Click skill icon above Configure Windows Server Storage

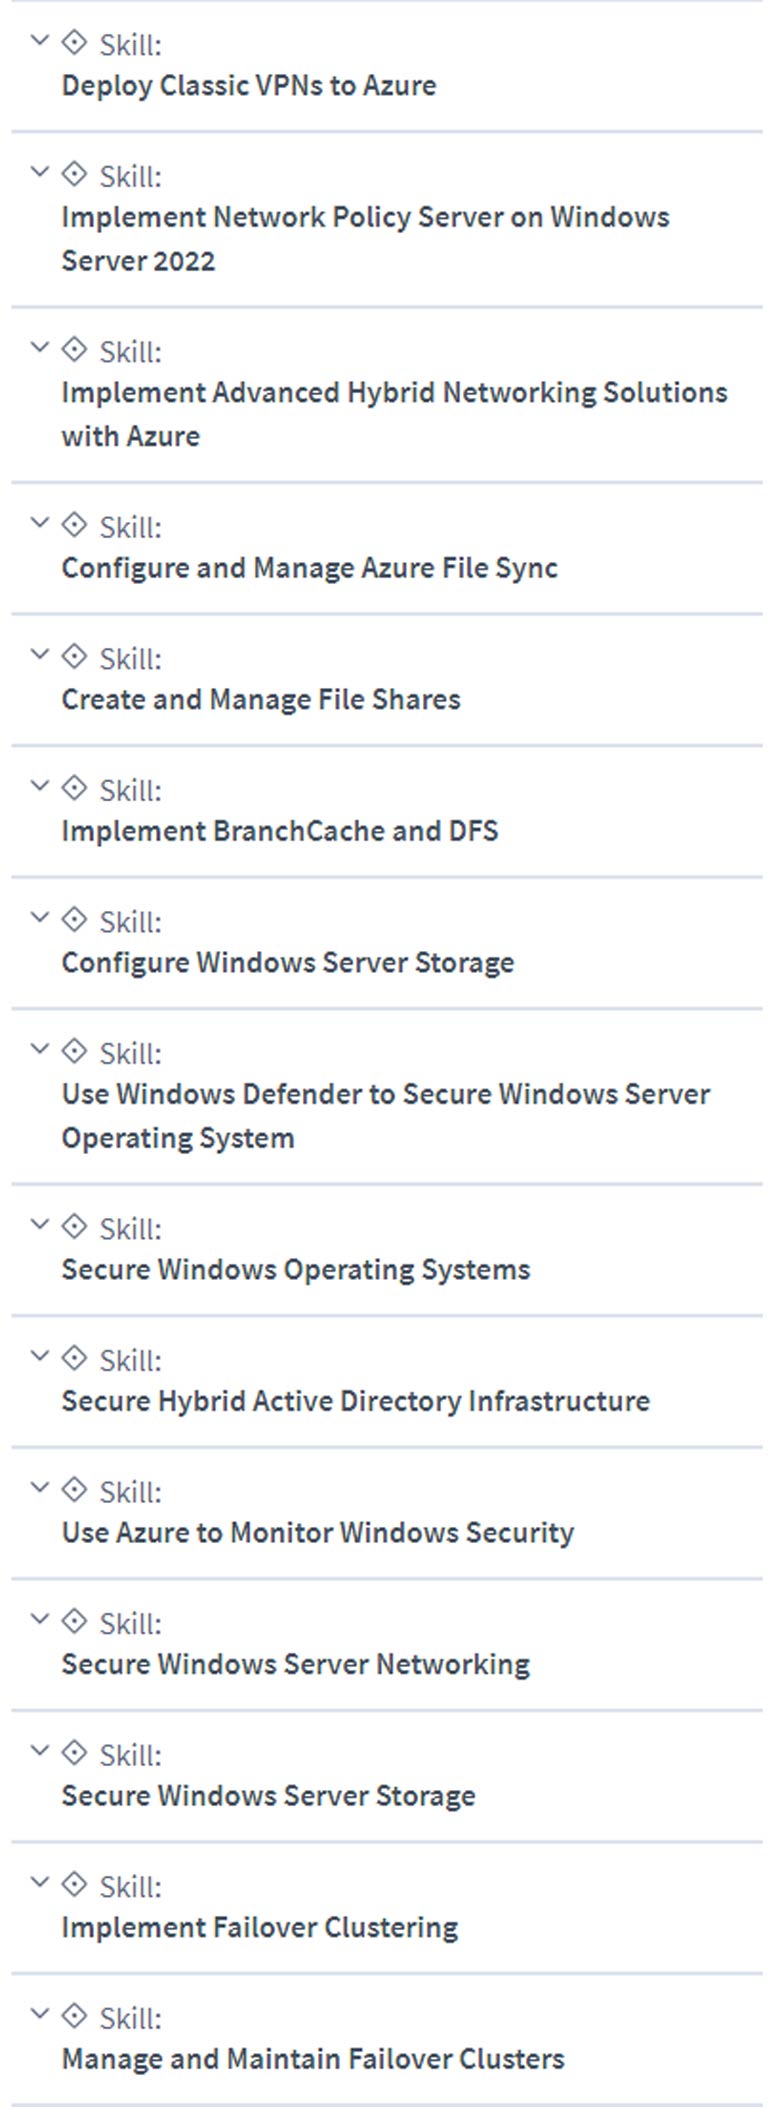pos(74,919)
